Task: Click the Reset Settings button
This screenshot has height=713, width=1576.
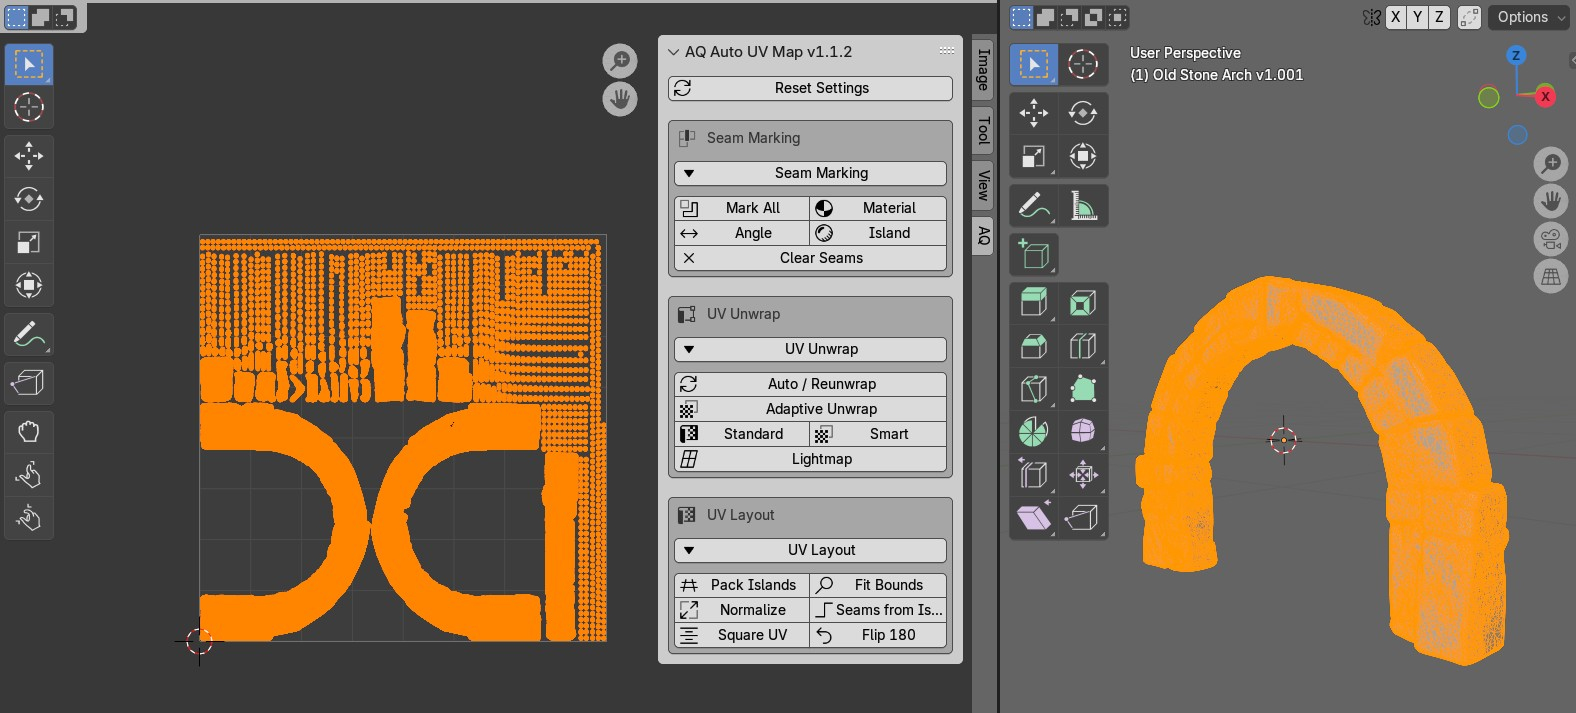Action: (x=810, y=88)
